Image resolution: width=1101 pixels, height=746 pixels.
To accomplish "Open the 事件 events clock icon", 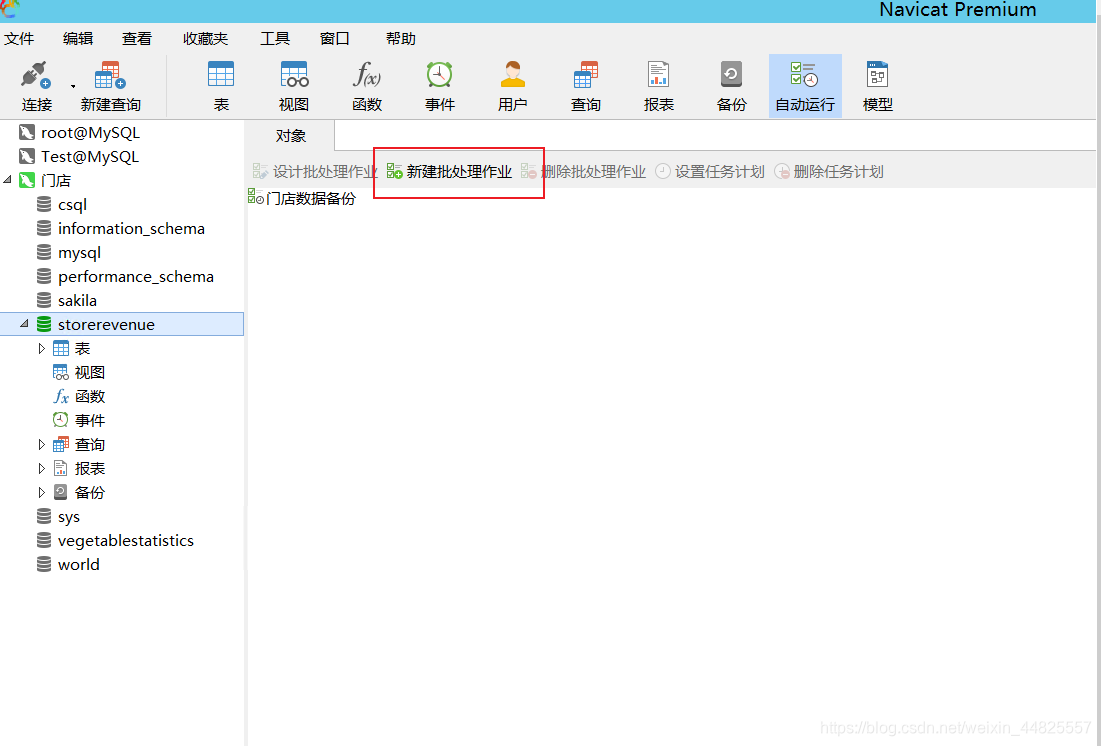I will point(440,74).
